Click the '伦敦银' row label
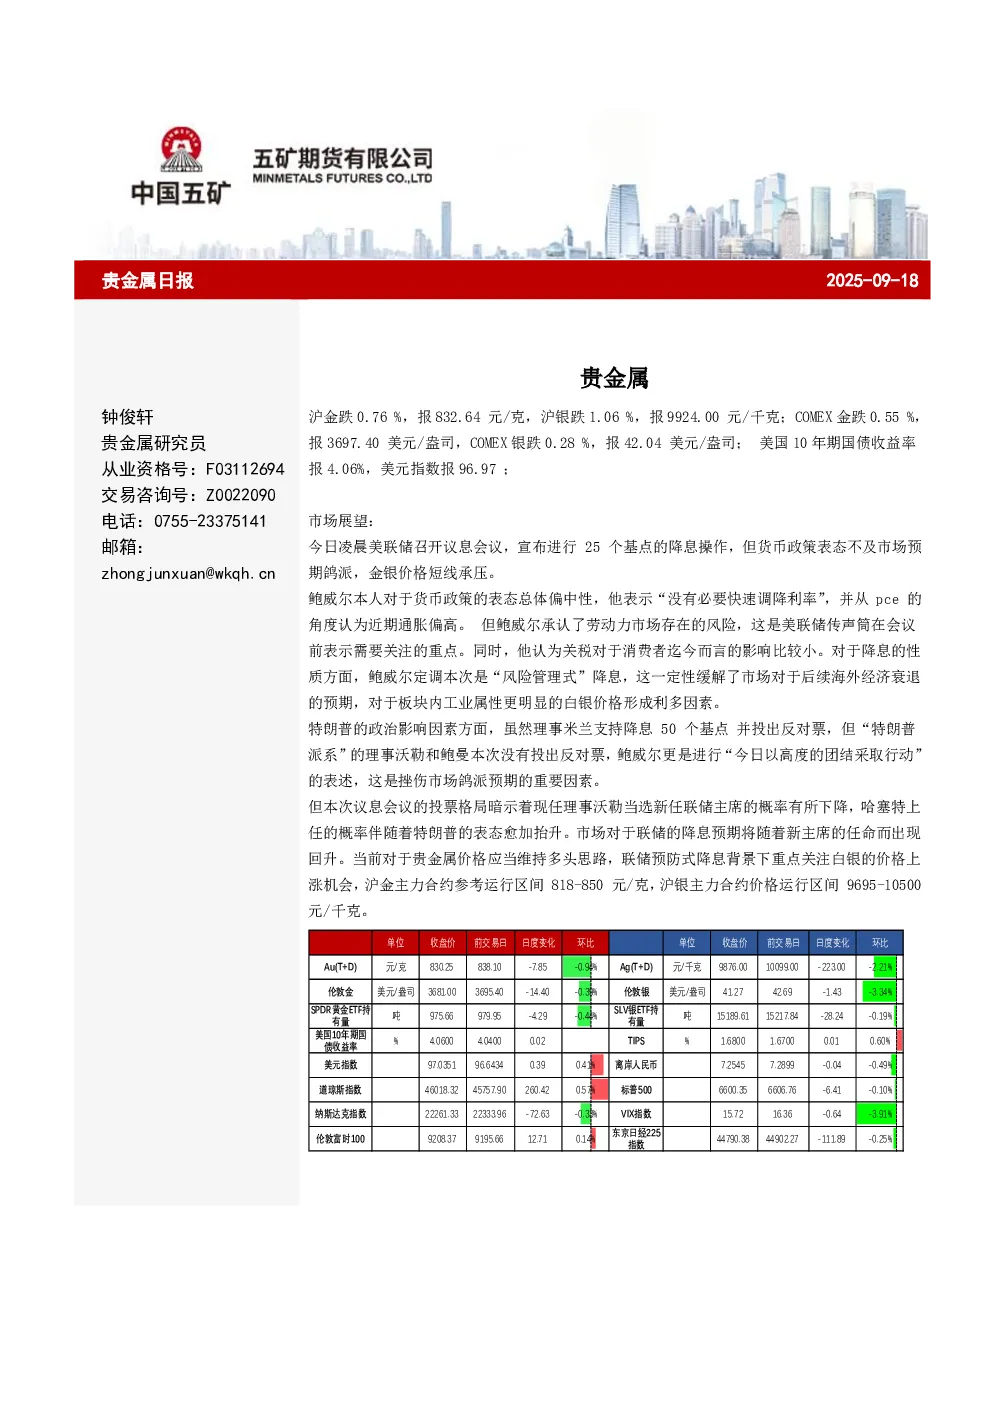992x1403 pixels. click(x=636, y=992)
